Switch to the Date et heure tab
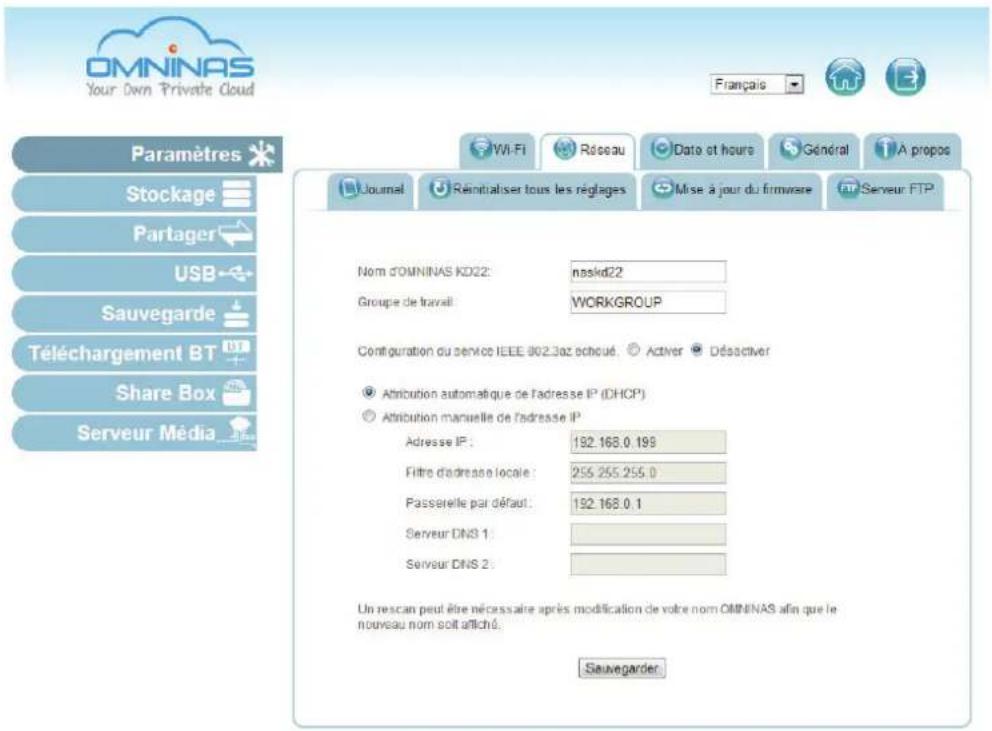 702,150
